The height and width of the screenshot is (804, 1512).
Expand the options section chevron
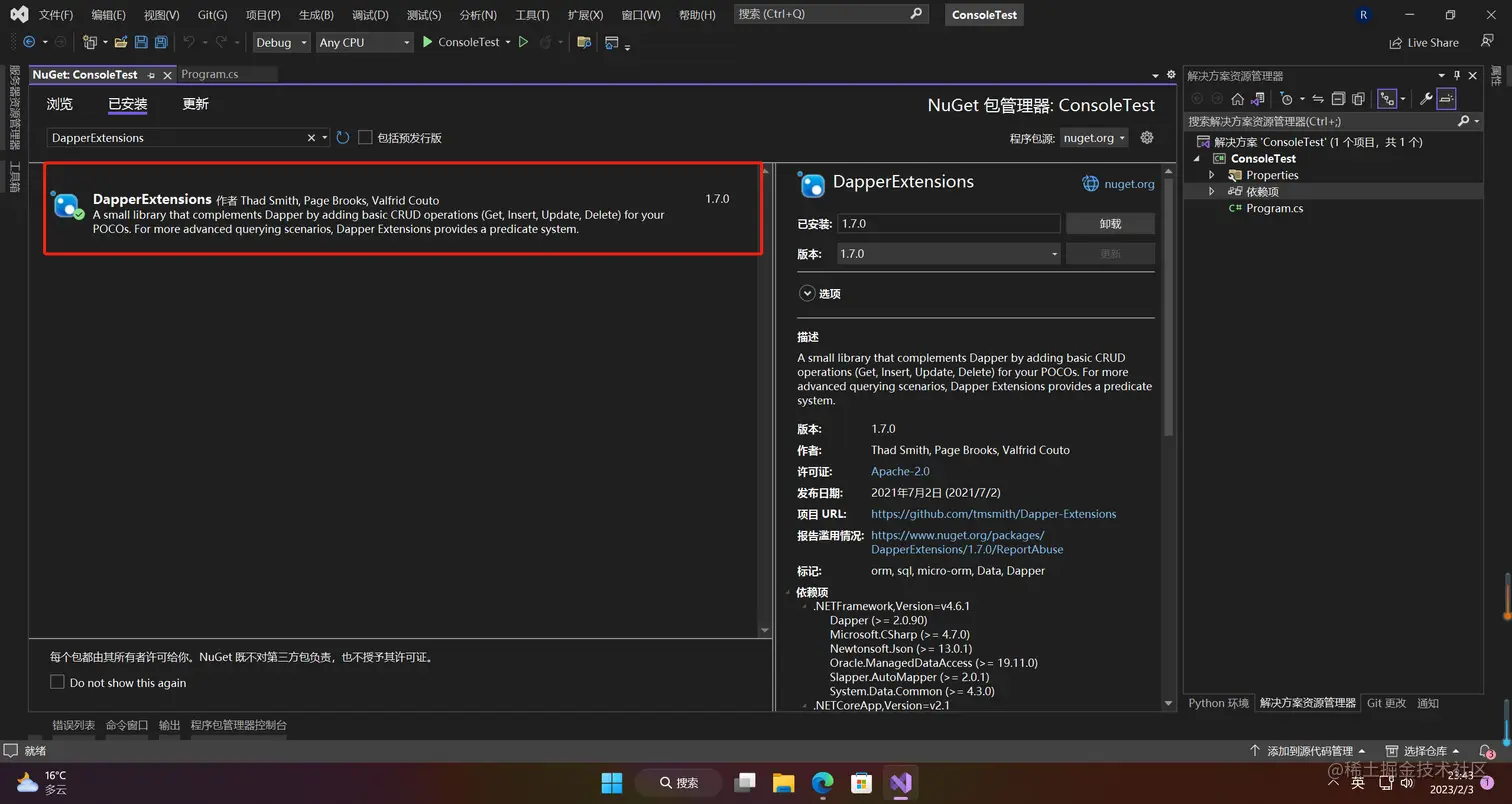[x=807, y=293]
